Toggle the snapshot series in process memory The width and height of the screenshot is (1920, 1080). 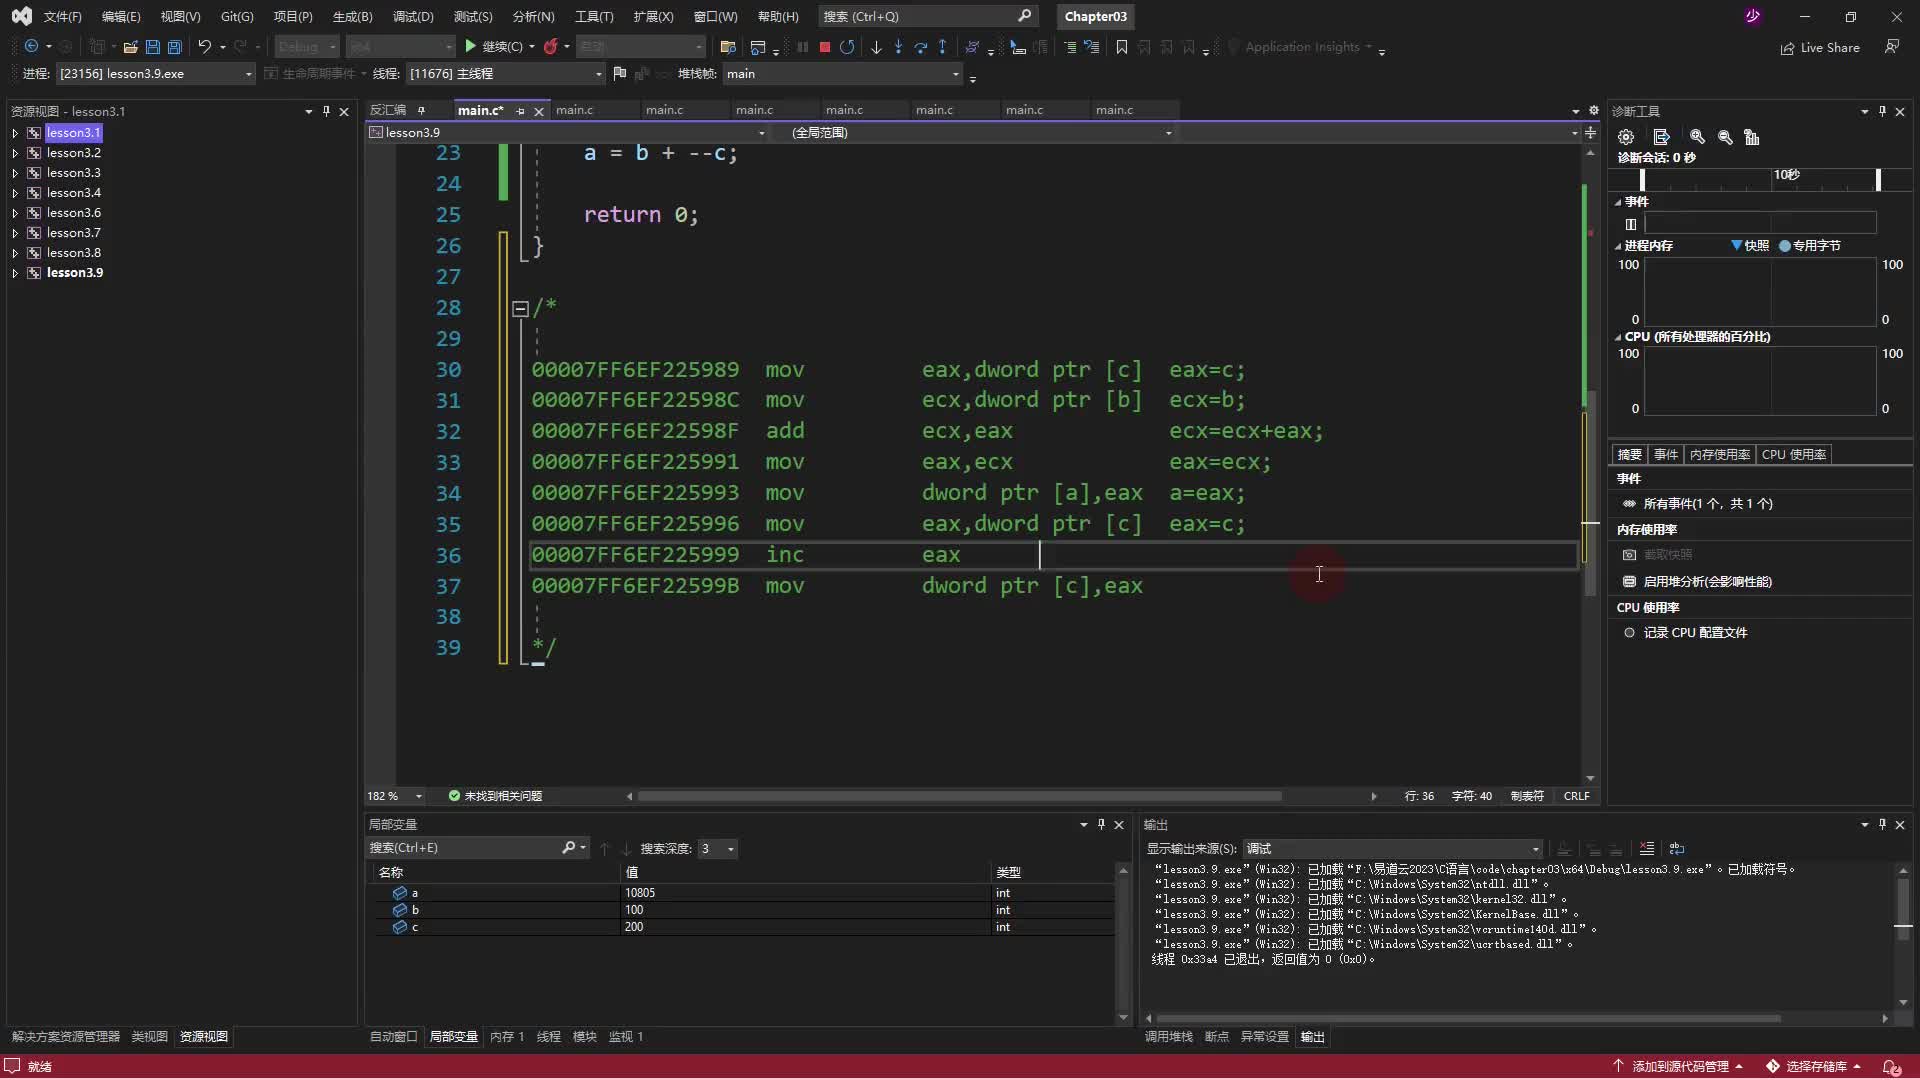click(x=1750, y=246)
